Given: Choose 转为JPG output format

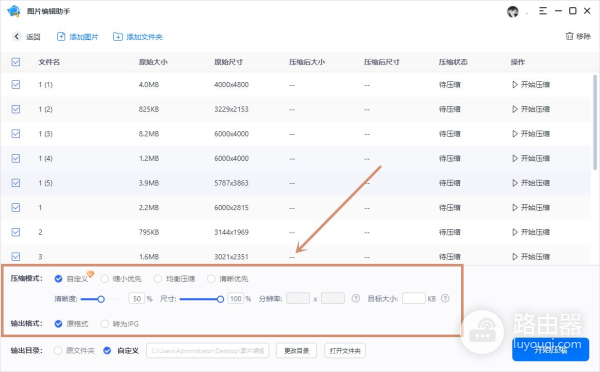Looking at the screenshot, I should coord(104,324).
